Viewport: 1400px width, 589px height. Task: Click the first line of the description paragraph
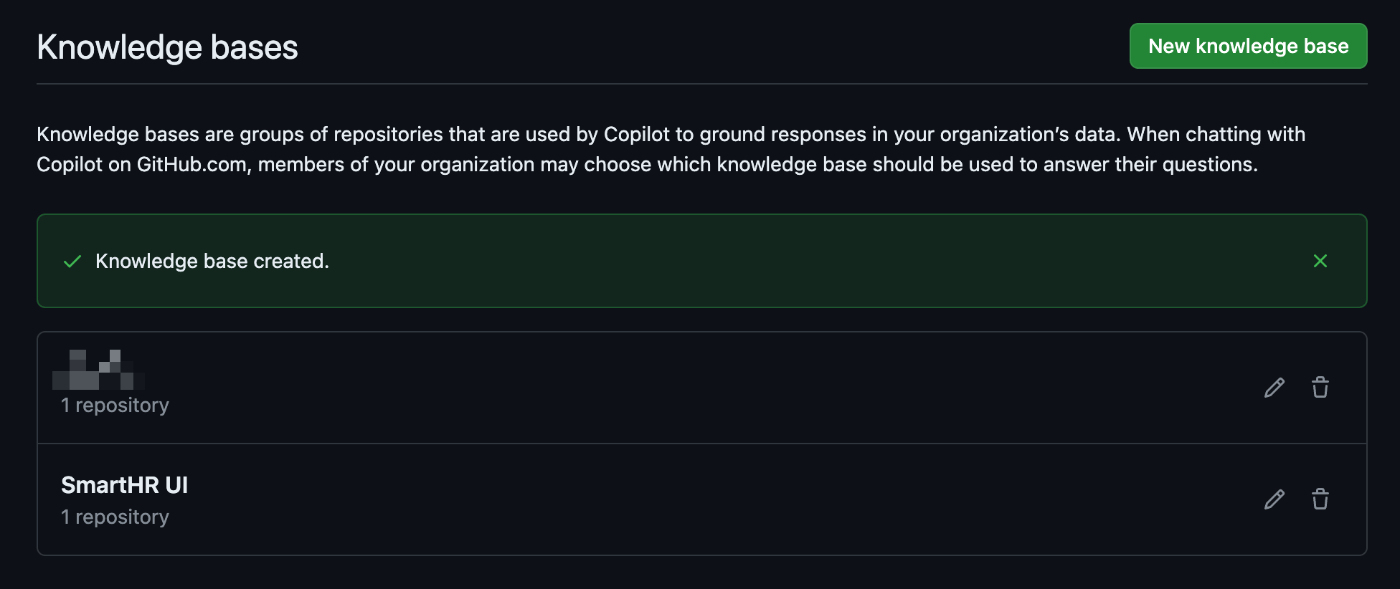671,134
